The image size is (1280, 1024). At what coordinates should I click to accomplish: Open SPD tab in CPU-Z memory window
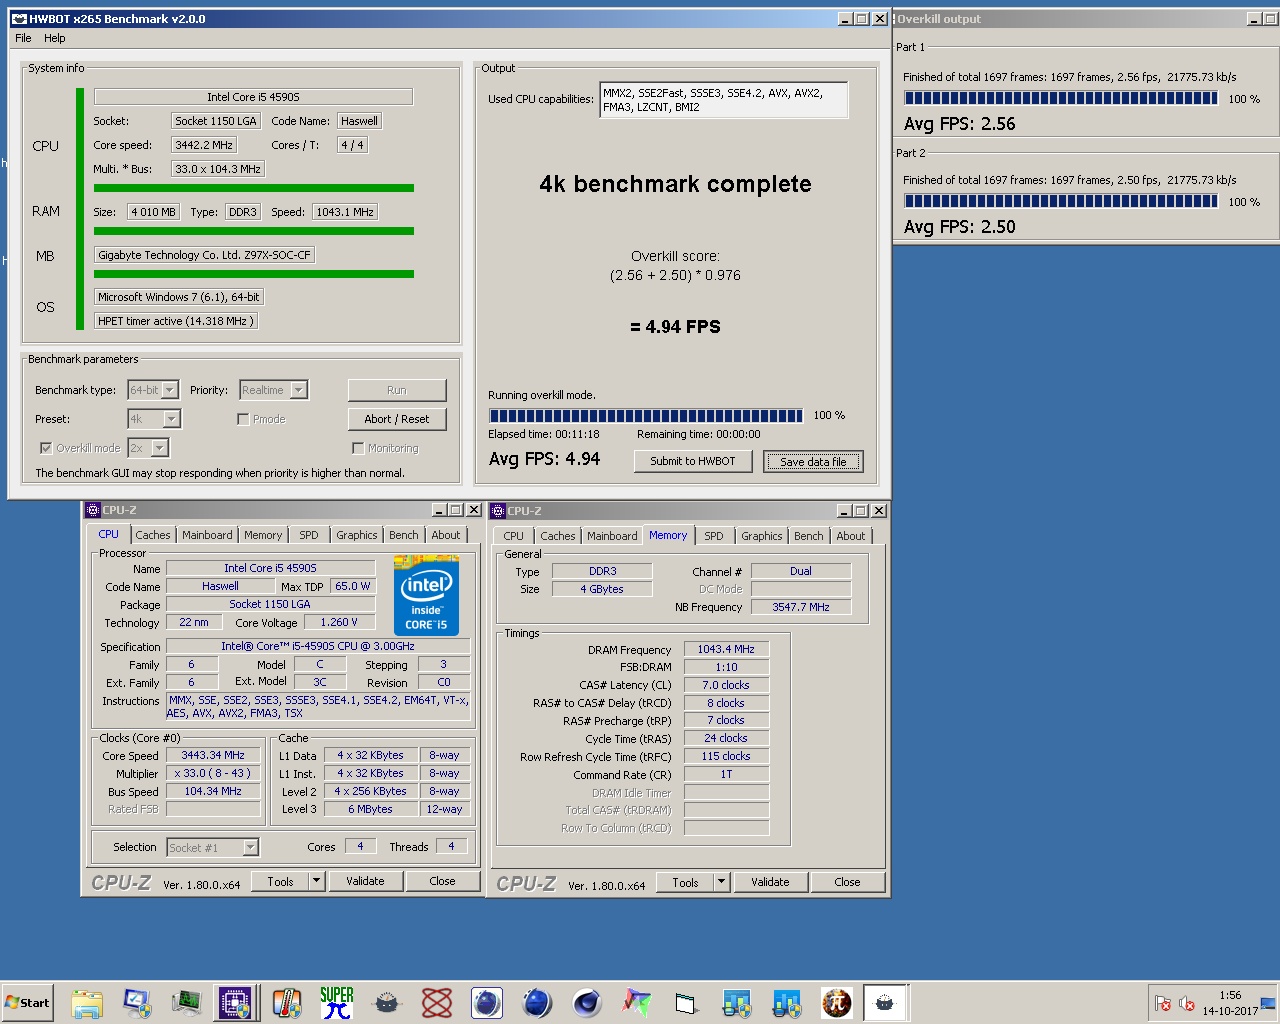(x=713, y=536)
